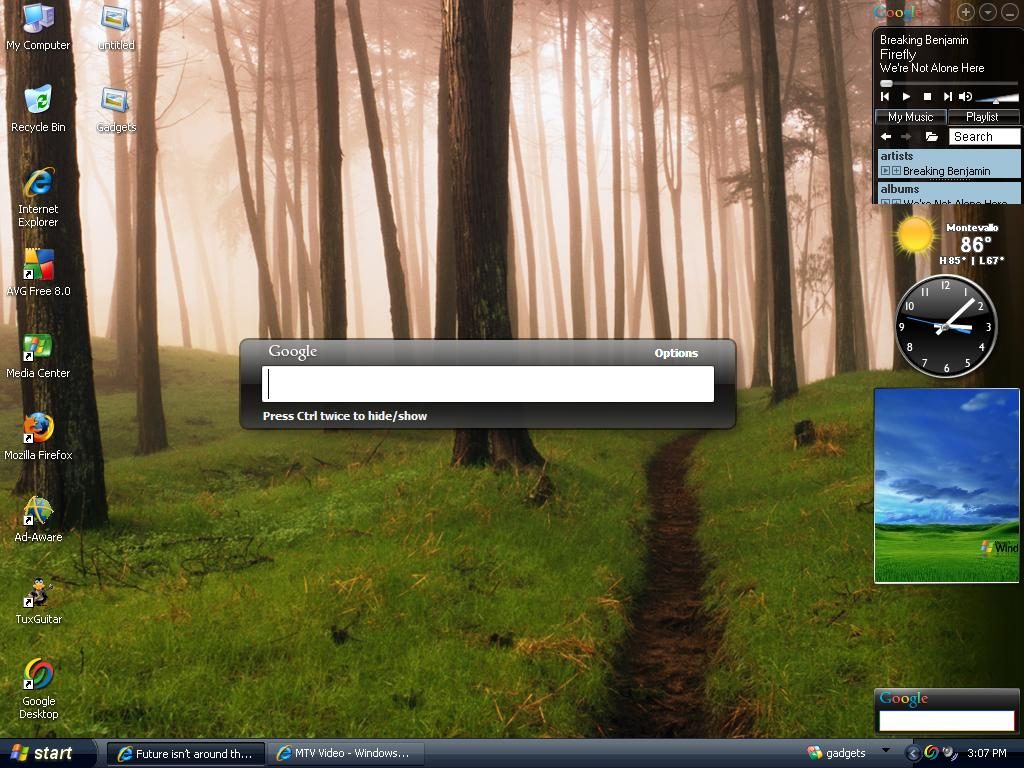Open Mozilla Firefox desktop icon
Viewport: 1024px width, 768px height.
[38, 429]
